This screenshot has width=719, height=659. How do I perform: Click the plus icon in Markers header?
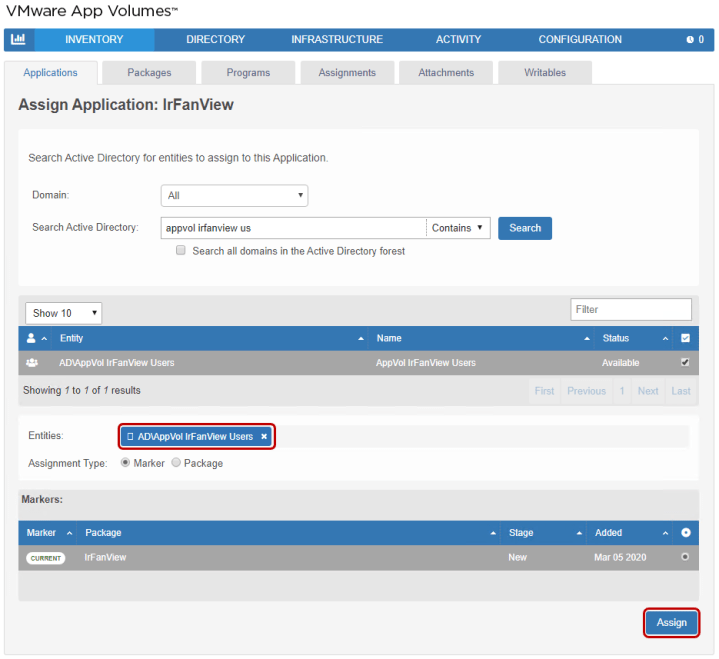tap(685, 533)
